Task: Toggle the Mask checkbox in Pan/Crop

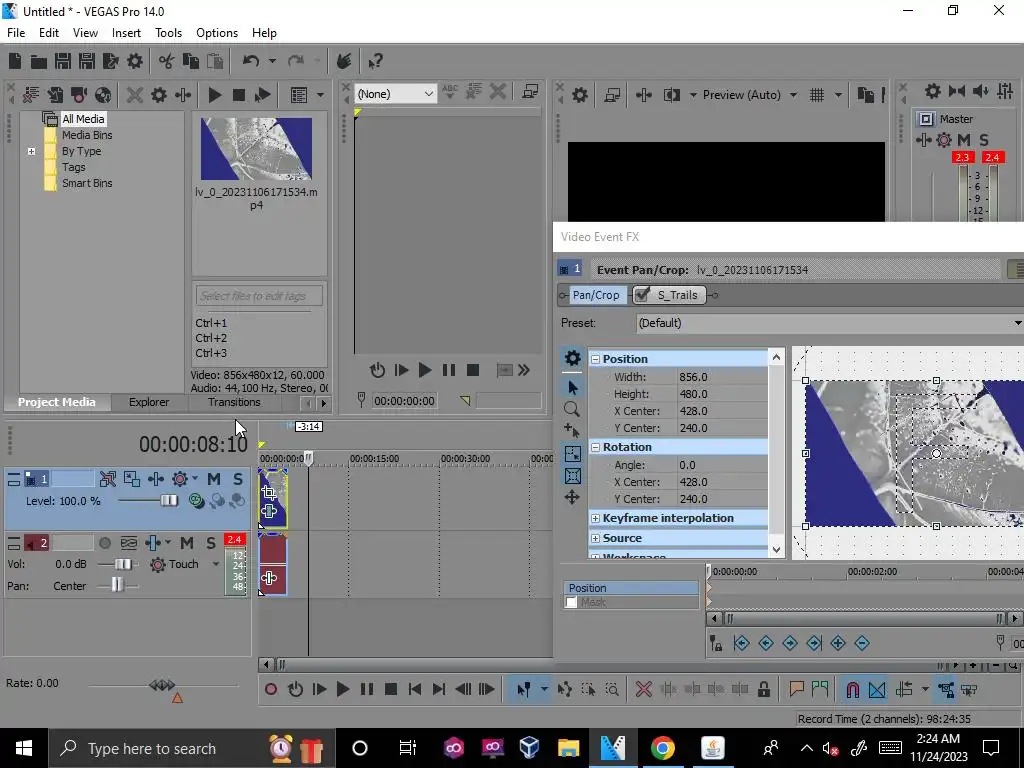Action: pyautogui.click(x=571, y=602)
